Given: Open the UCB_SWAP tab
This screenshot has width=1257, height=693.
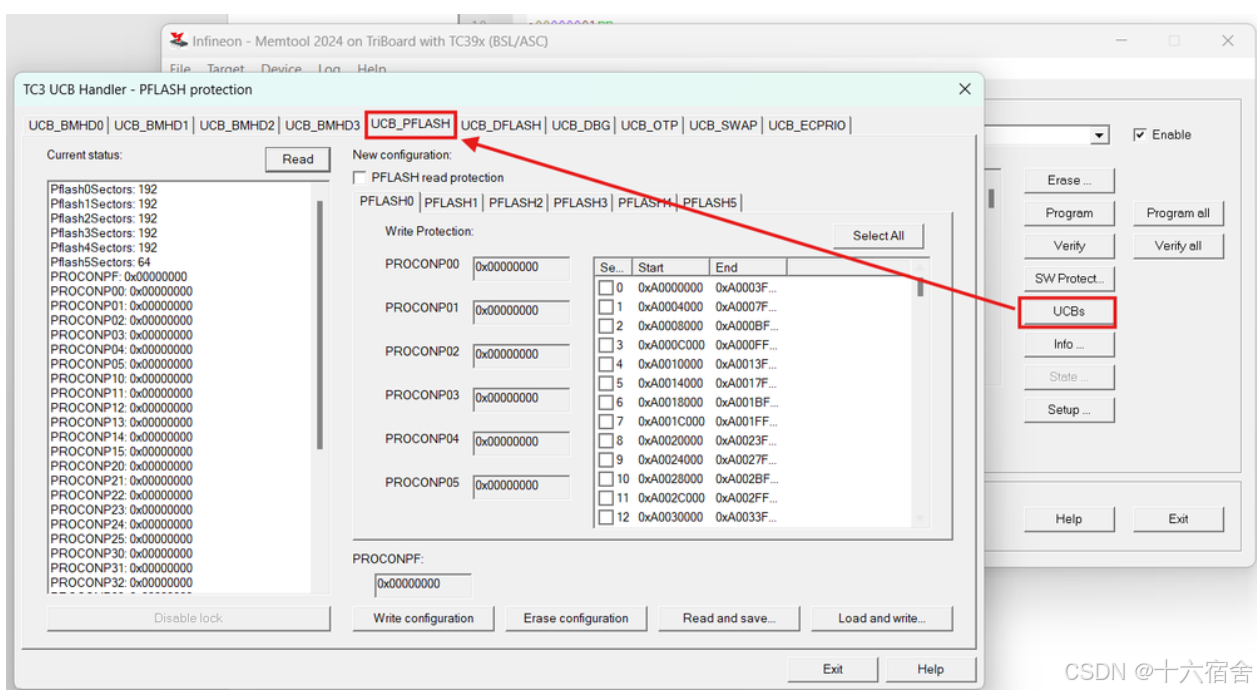Looking at the screenshot, I should pyautogui.click(x=723, y=125).
